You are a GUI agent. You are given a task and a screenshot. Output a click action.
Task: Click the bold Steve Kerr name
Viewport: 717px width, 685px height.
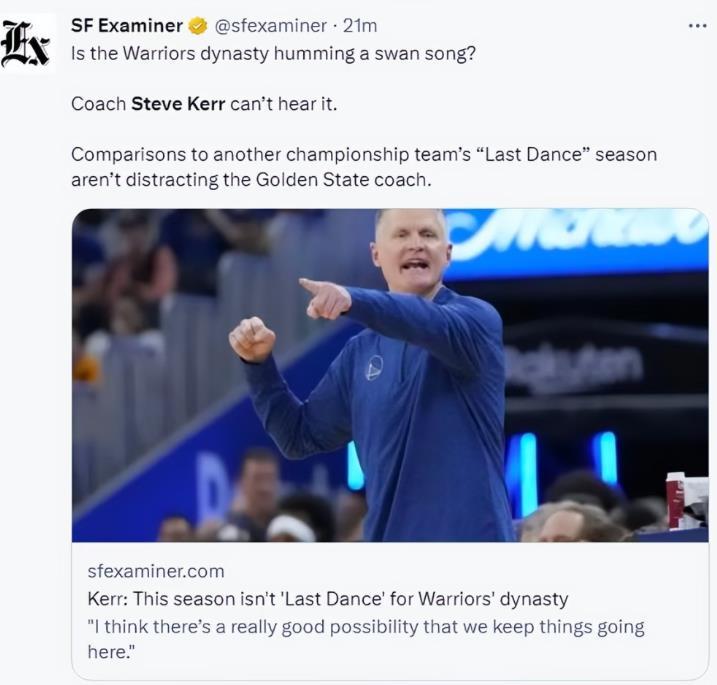(177, 103)
